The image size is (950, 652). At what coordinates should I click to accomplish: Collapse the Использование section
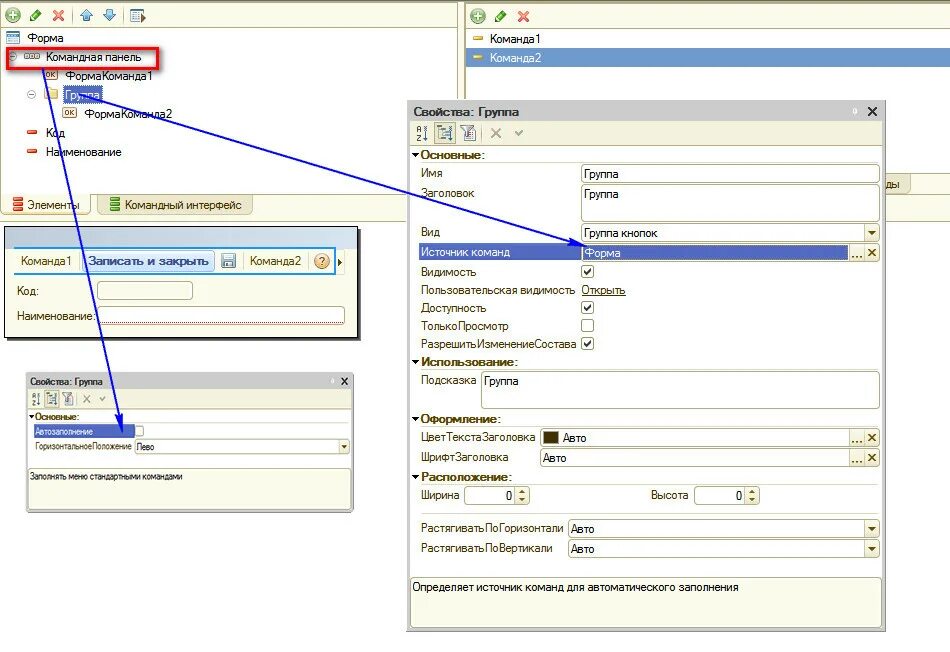[x=416, y=362]
